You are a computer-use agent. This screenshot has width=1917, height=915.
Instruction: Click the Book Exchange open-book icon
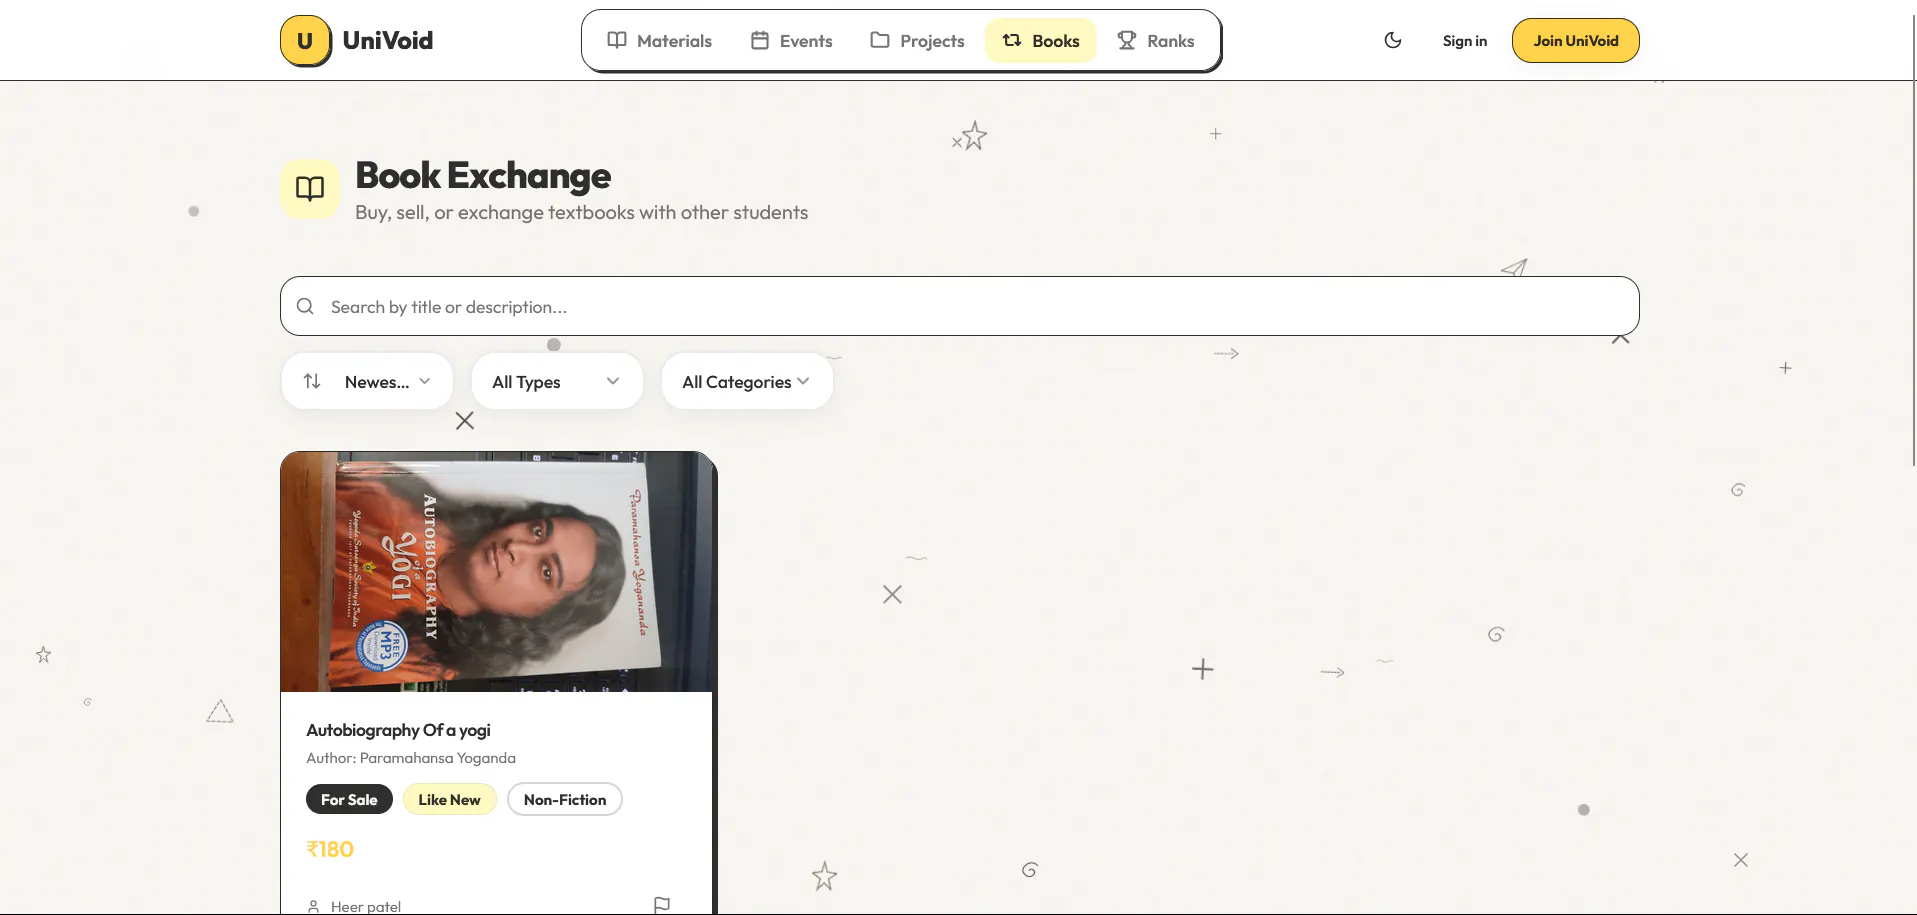(x=310, y=188)
